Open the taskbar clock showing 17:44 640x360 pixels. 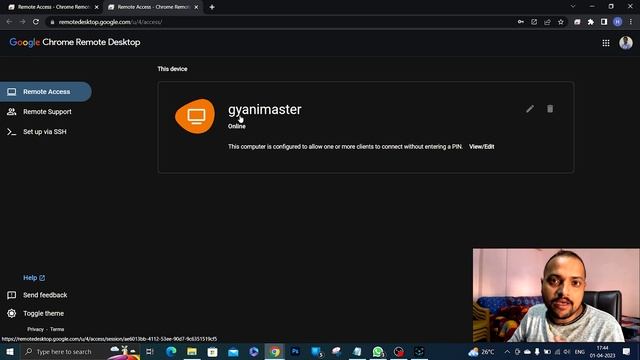click(x=602, y=351)
